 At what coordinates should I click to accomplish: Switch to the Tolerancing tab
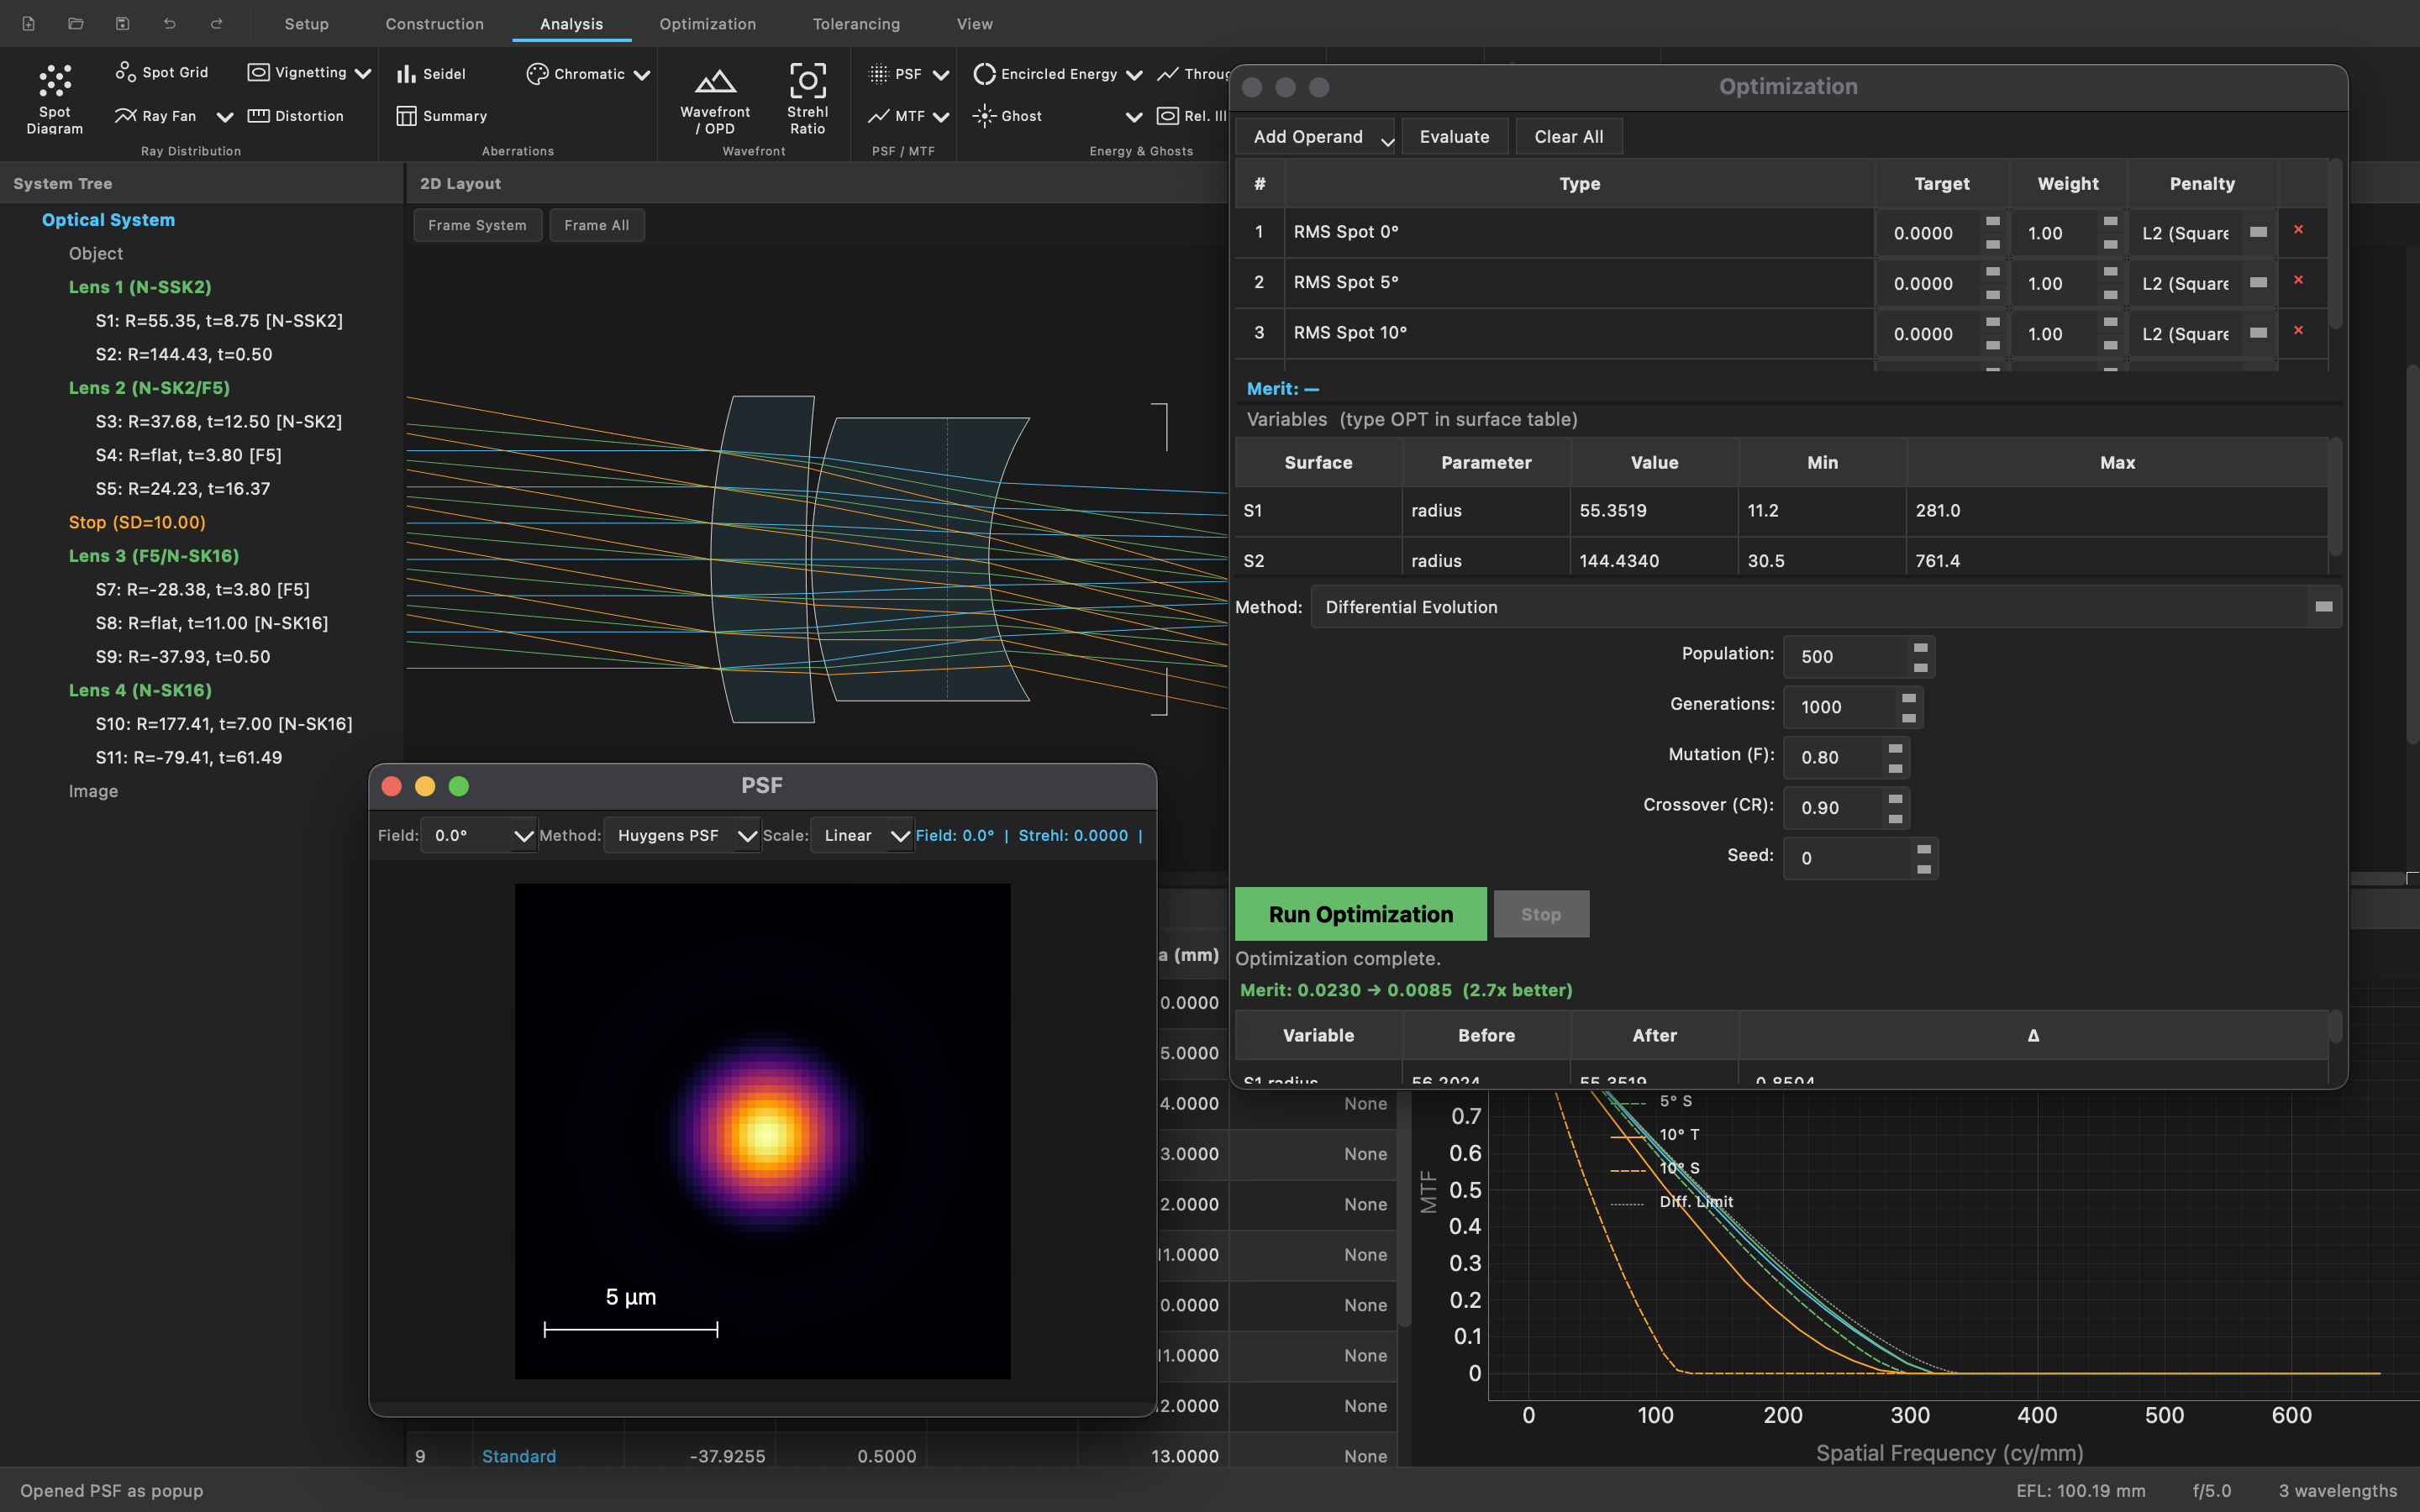coord(855,23)
